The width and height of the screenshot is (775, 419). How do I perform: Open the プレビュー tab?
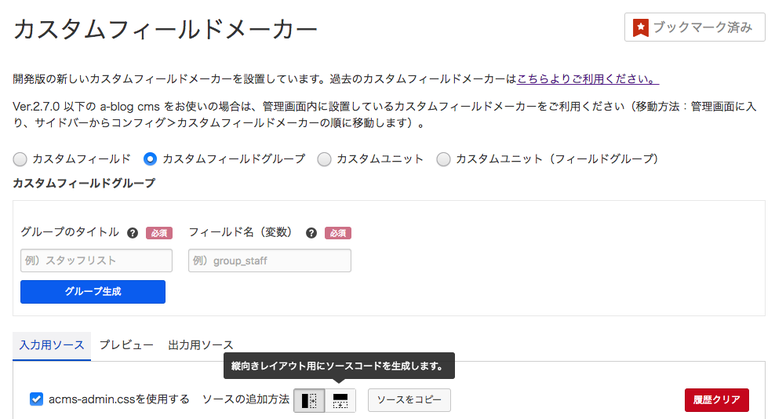126,344
